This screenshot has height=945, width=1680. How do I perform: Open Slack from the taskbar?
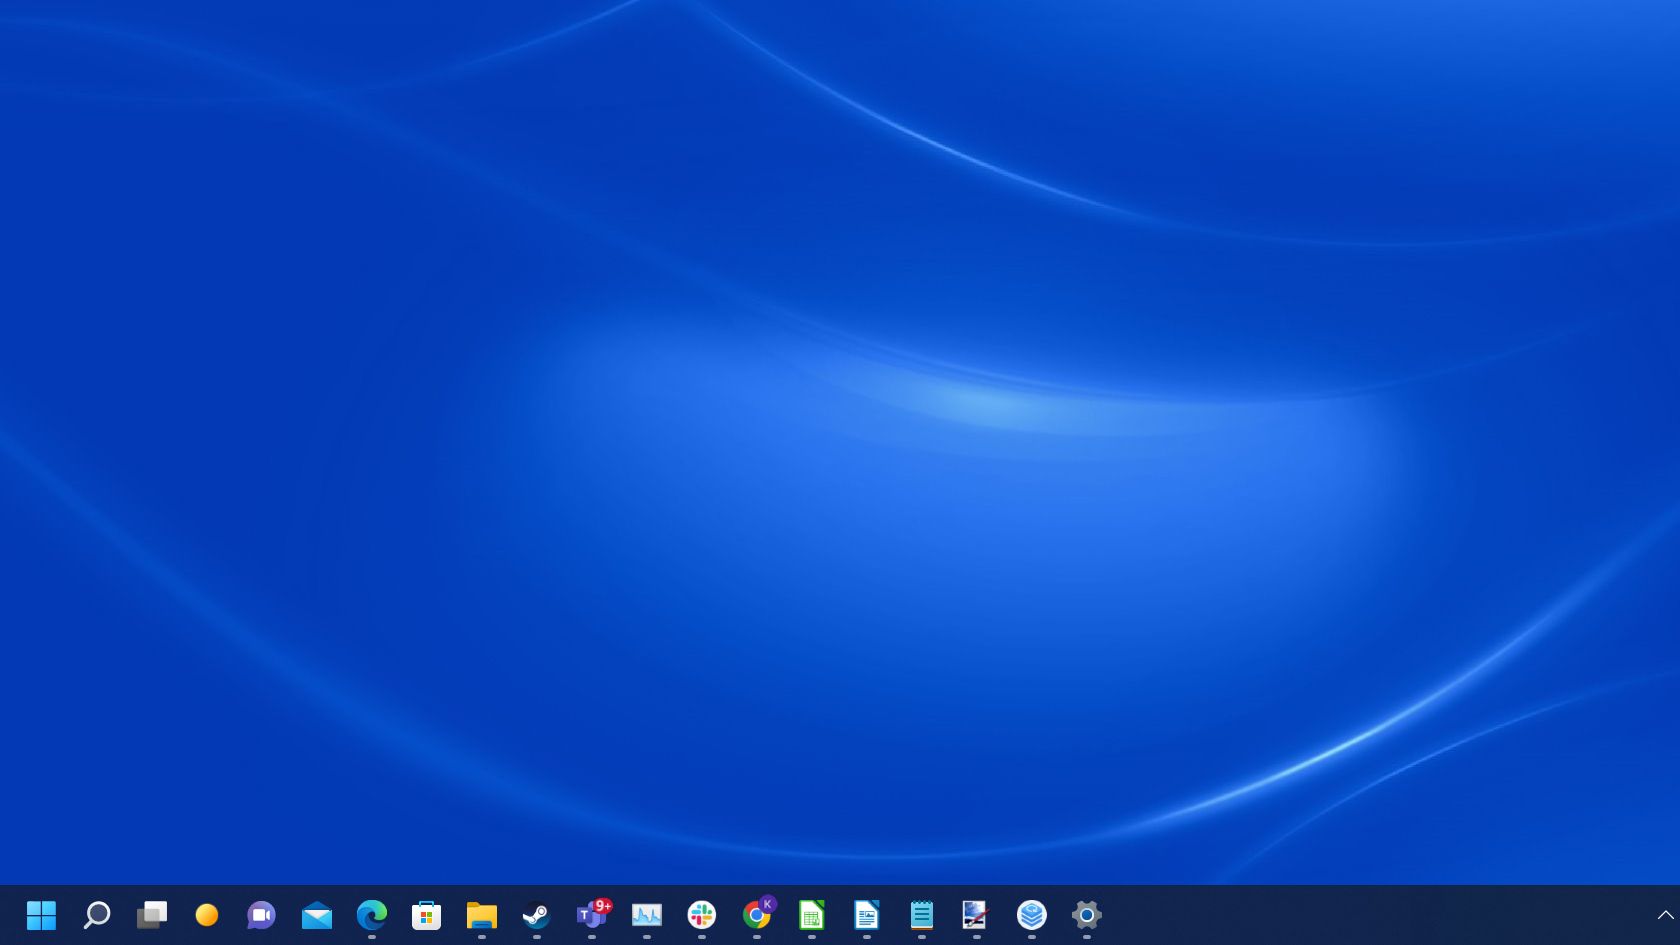point(702,916)
